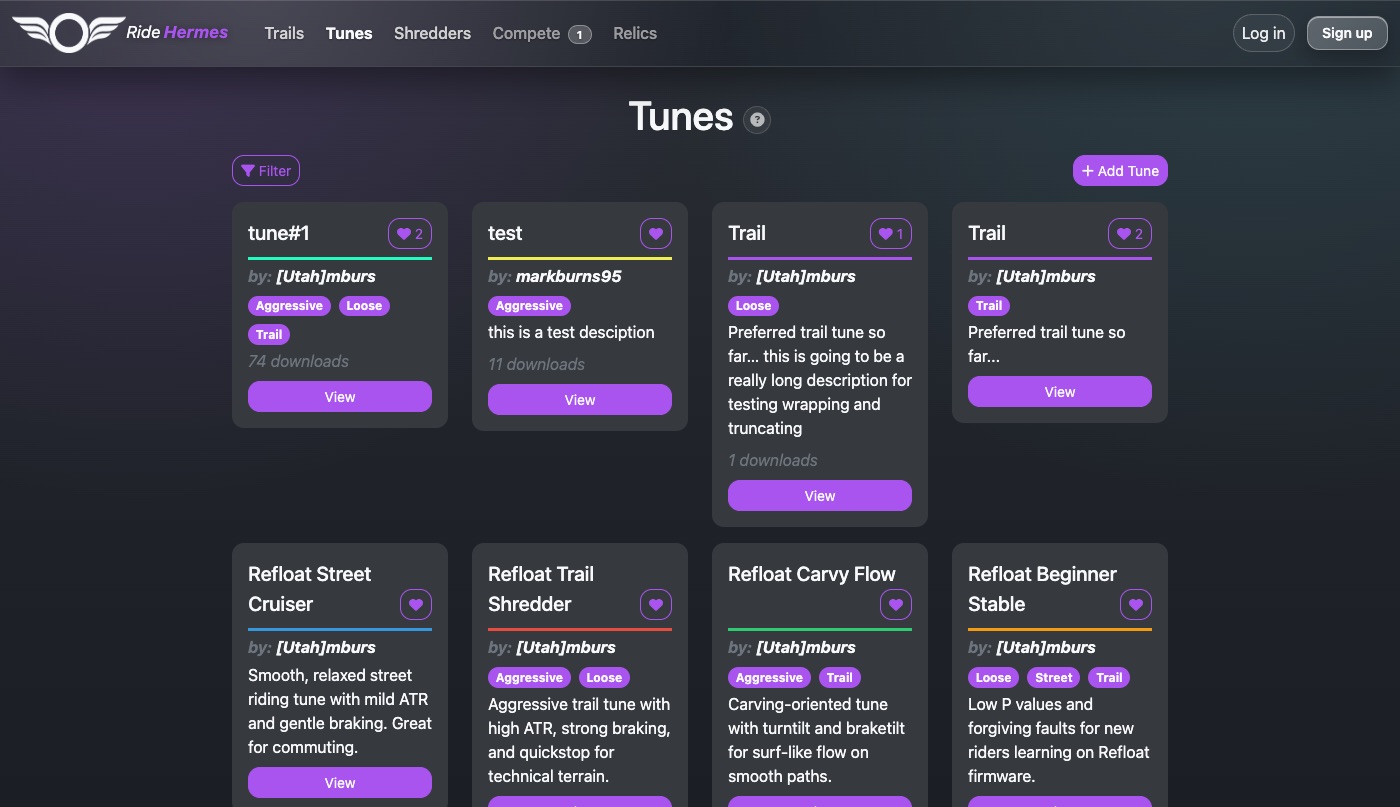The width and height of the screenshot is (1400, 807).
Task: Click the Add Tune button
Action: [1120, 171]
